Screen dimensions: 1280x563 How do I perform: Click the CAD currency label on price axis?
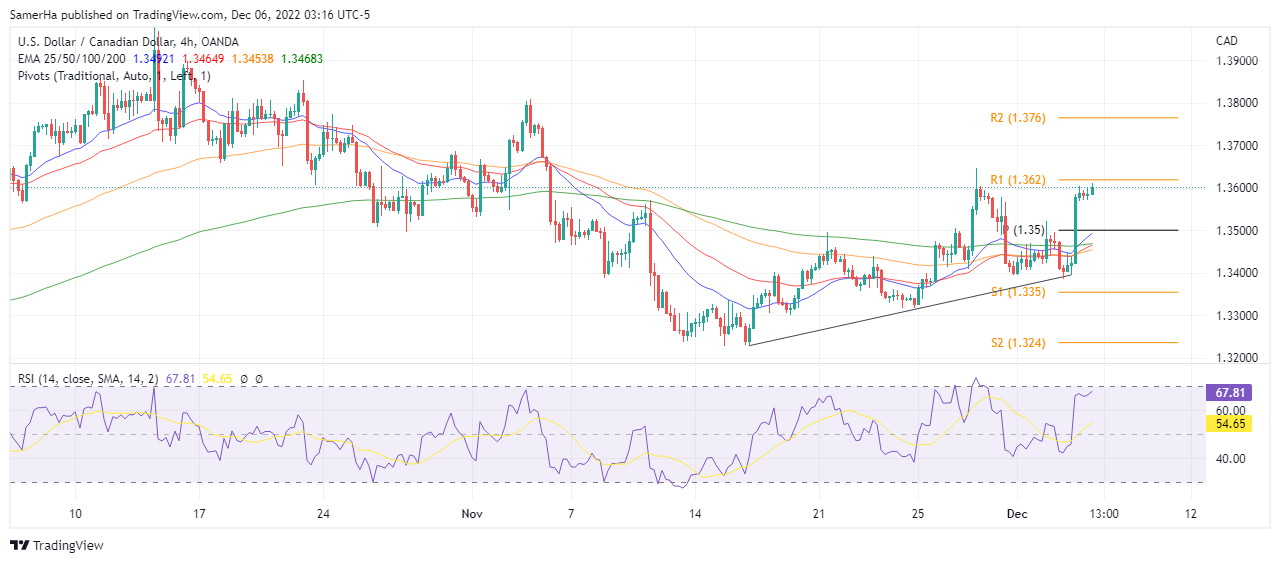(1227, 41)
